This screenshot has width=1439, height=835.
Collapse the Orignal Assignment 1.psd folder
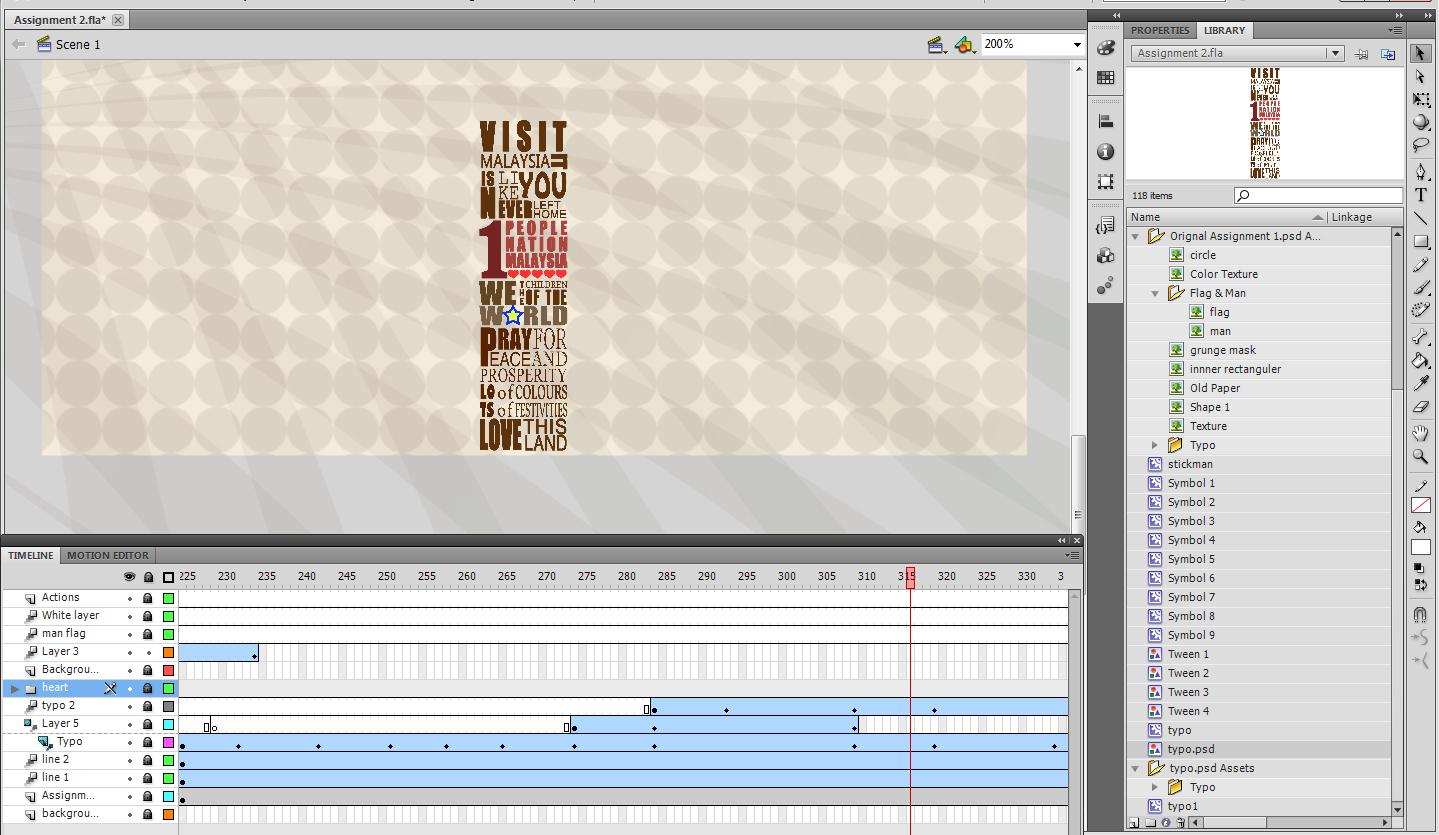1136,236
